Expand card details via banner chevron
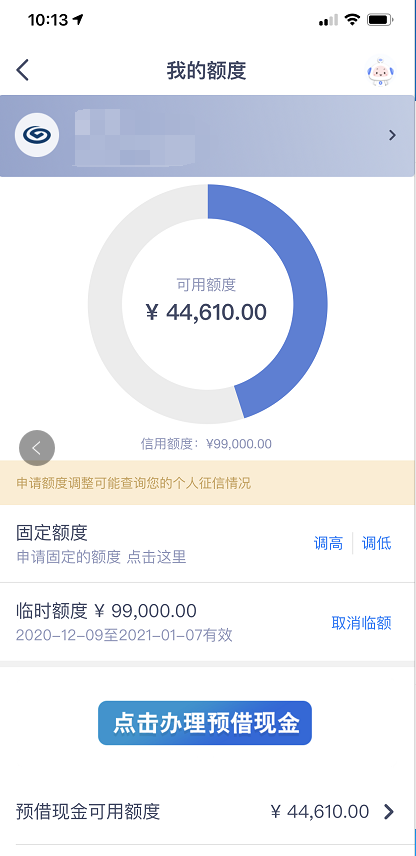The image size is (416, 856). [392, 135]
